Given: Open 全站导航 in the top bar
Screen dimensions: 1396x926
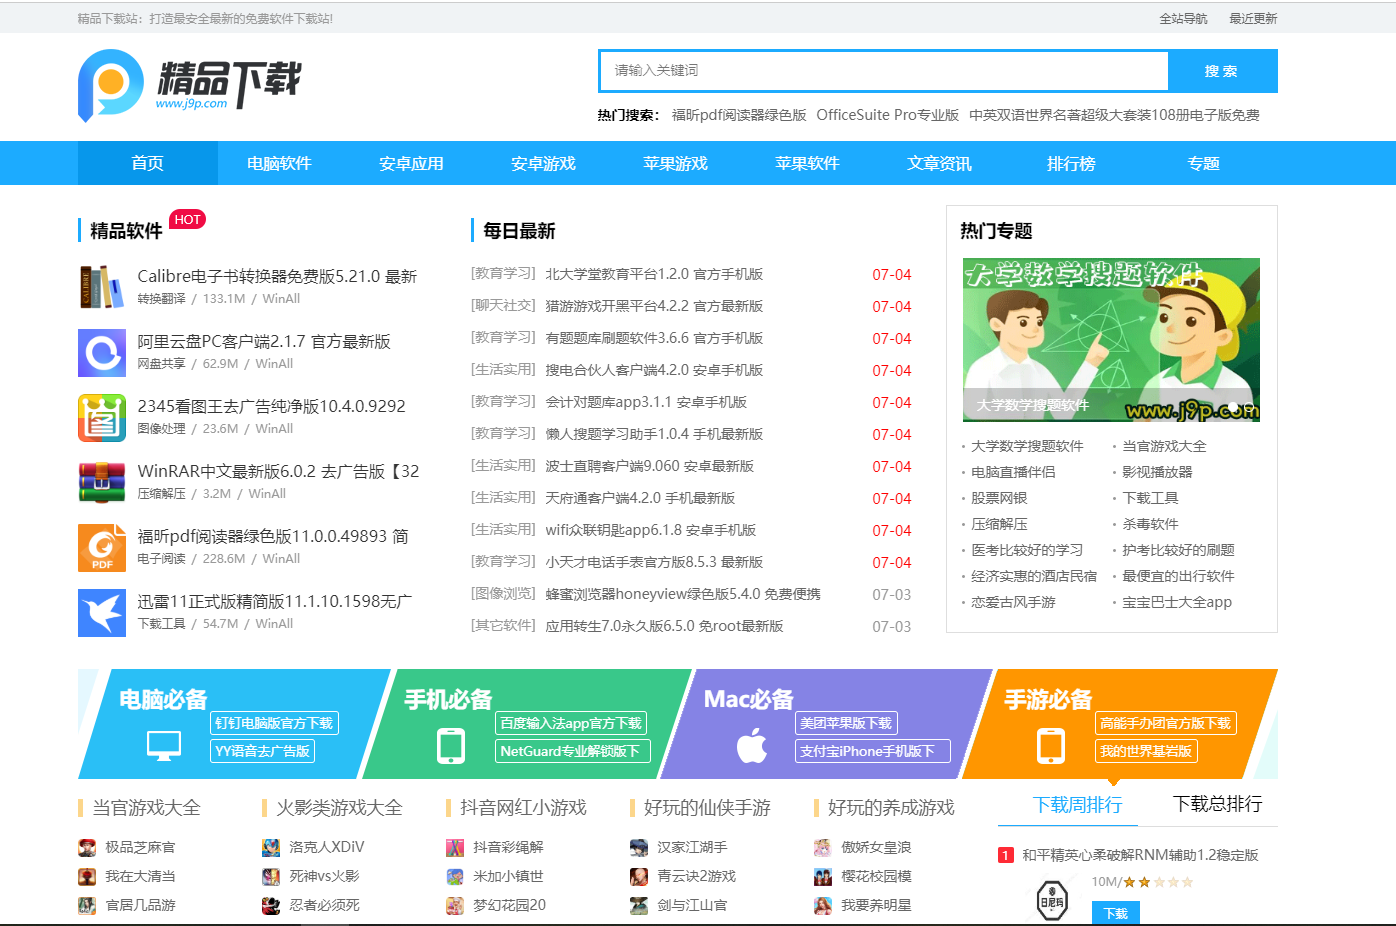Looking at the screenshot, I should pyautogui.click(x=1184, y=18).
